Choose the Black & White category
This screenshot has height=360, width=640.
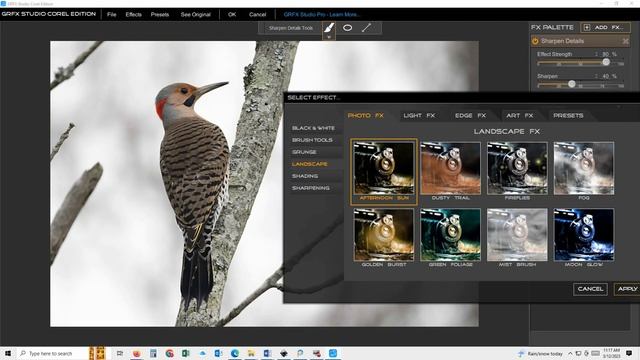pyautogui.click(x=313, y=128)
